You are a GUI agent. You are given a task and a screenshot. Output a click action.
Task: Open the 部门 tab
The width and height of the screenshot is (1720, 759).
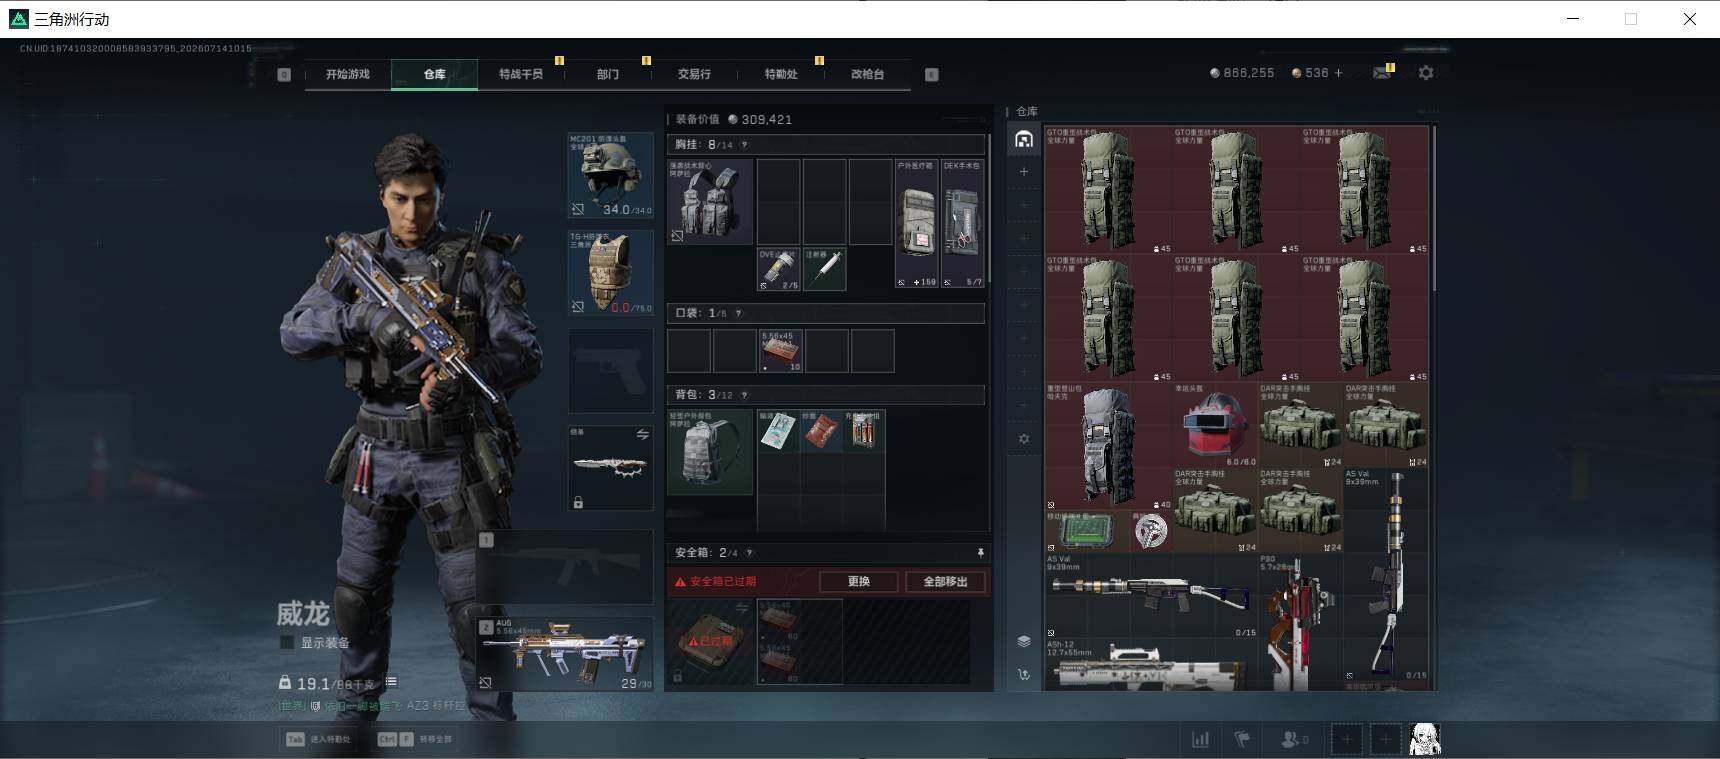(607, 74)
